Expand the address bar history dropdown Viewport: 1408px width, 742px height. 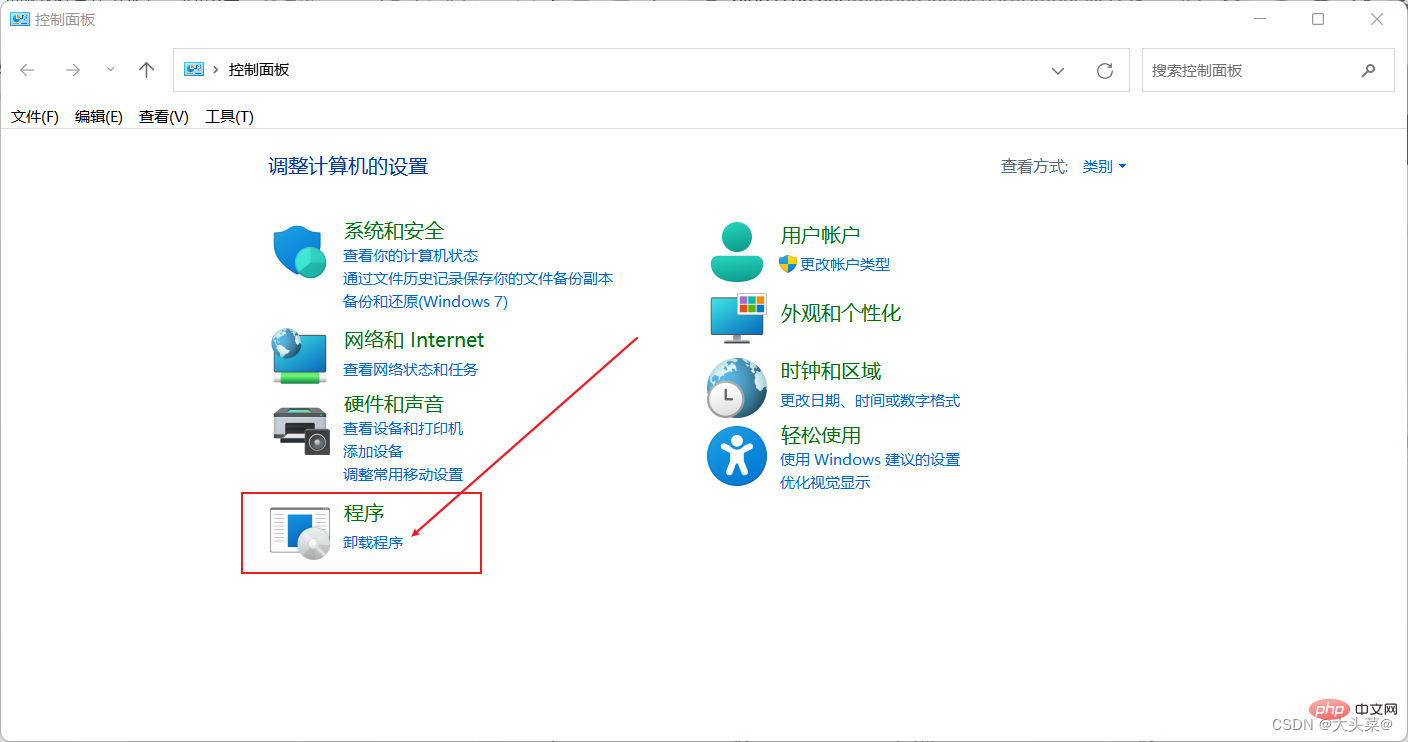click(1058, 70)
